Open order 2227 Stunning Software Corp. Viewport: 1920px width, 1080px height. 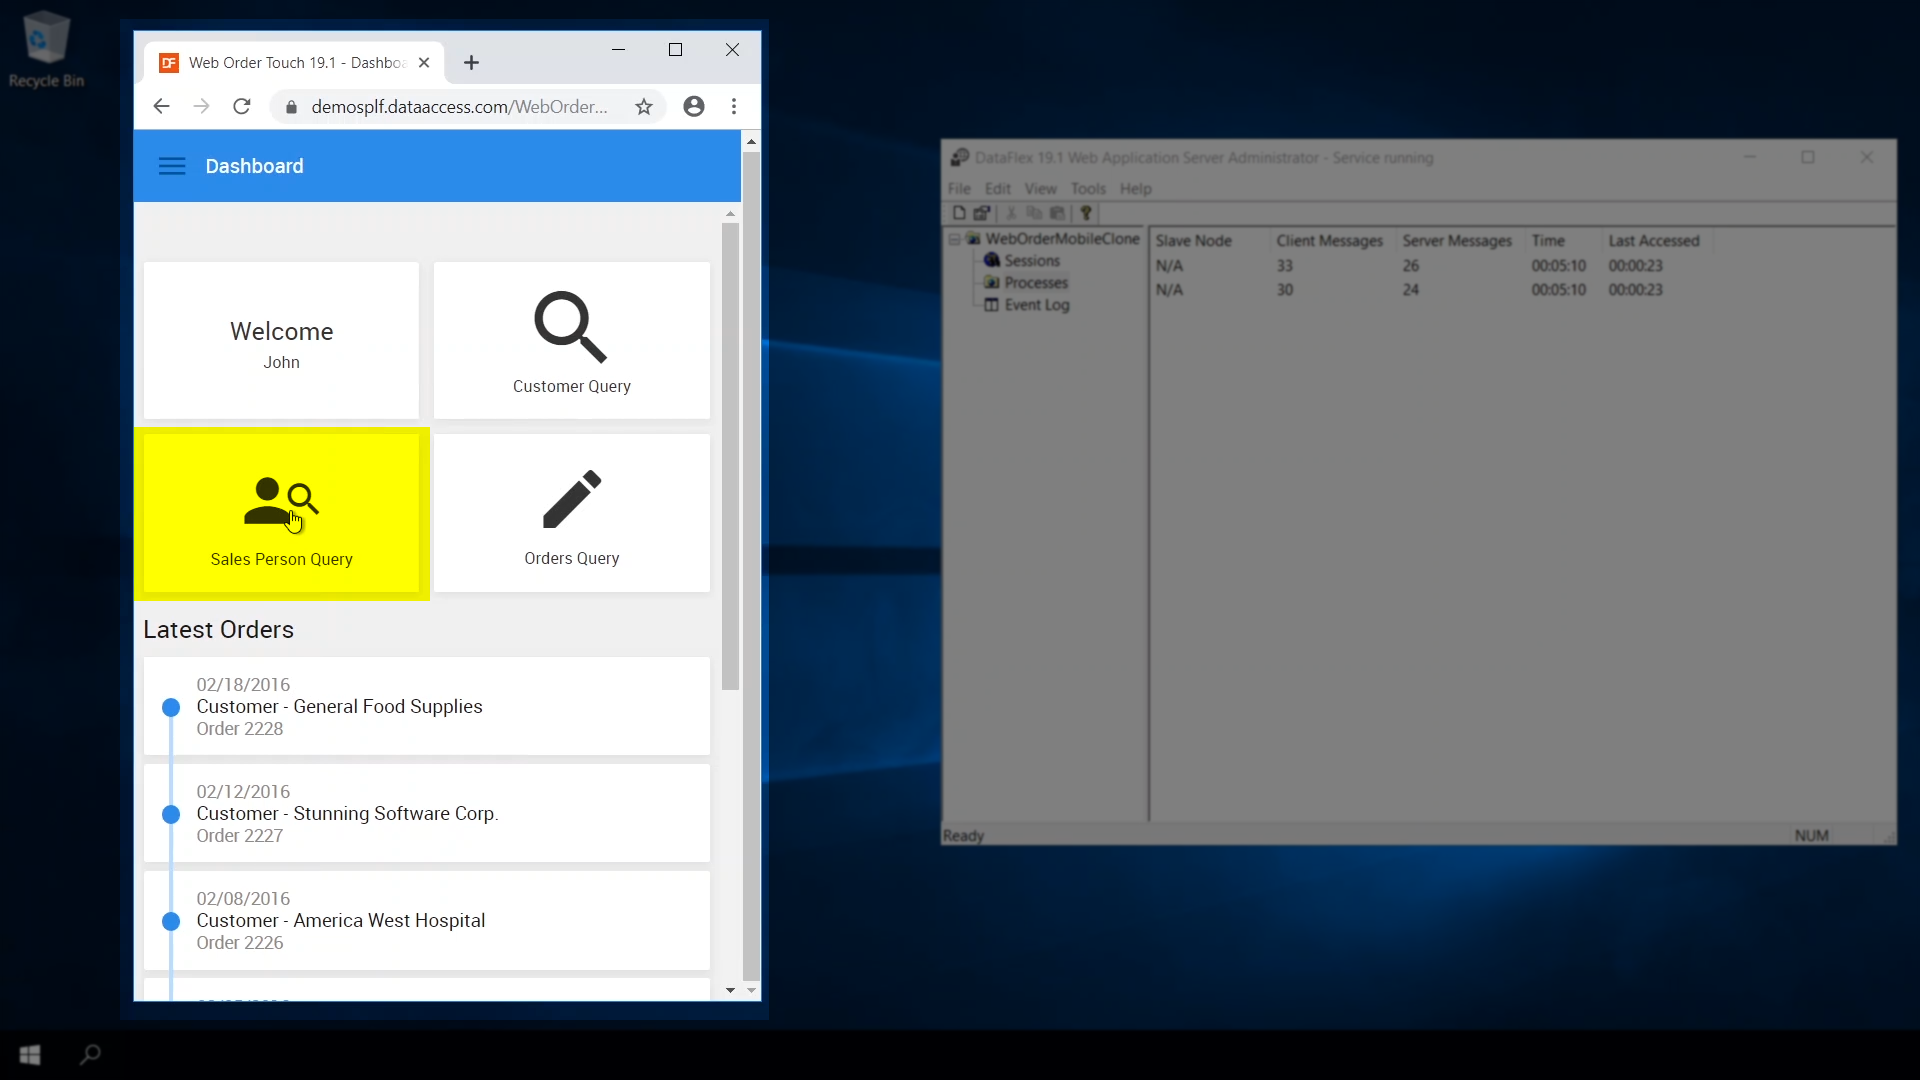point(427,813)
